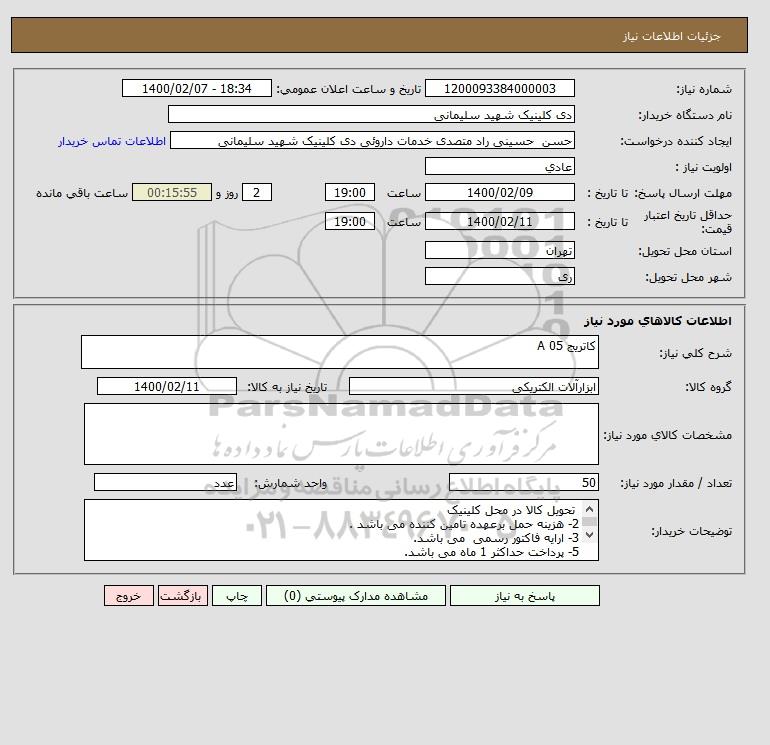Click note line ارایه فاکتور رسمی می باشد
The image size is (770, 745).
click(496, 538)
